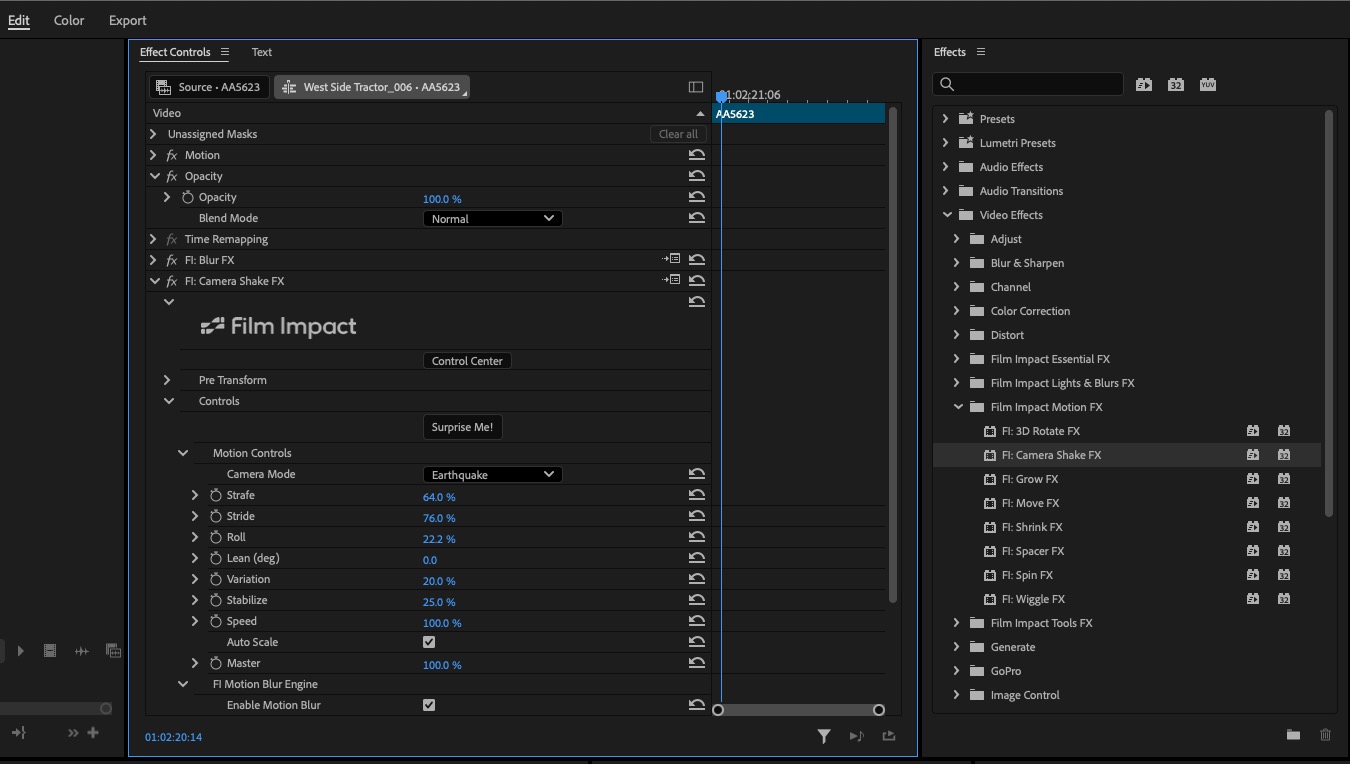Open the Blend Mode dropdown
Image resolution: width=1350 pixels, height=764 pixels.
pyautogui.click(x=492, y=218)
